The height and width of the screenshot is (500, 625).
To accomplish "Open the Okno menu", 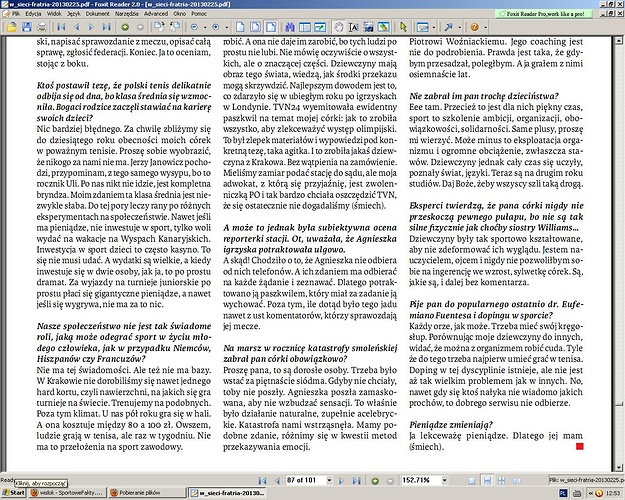I will click(179, 14).
